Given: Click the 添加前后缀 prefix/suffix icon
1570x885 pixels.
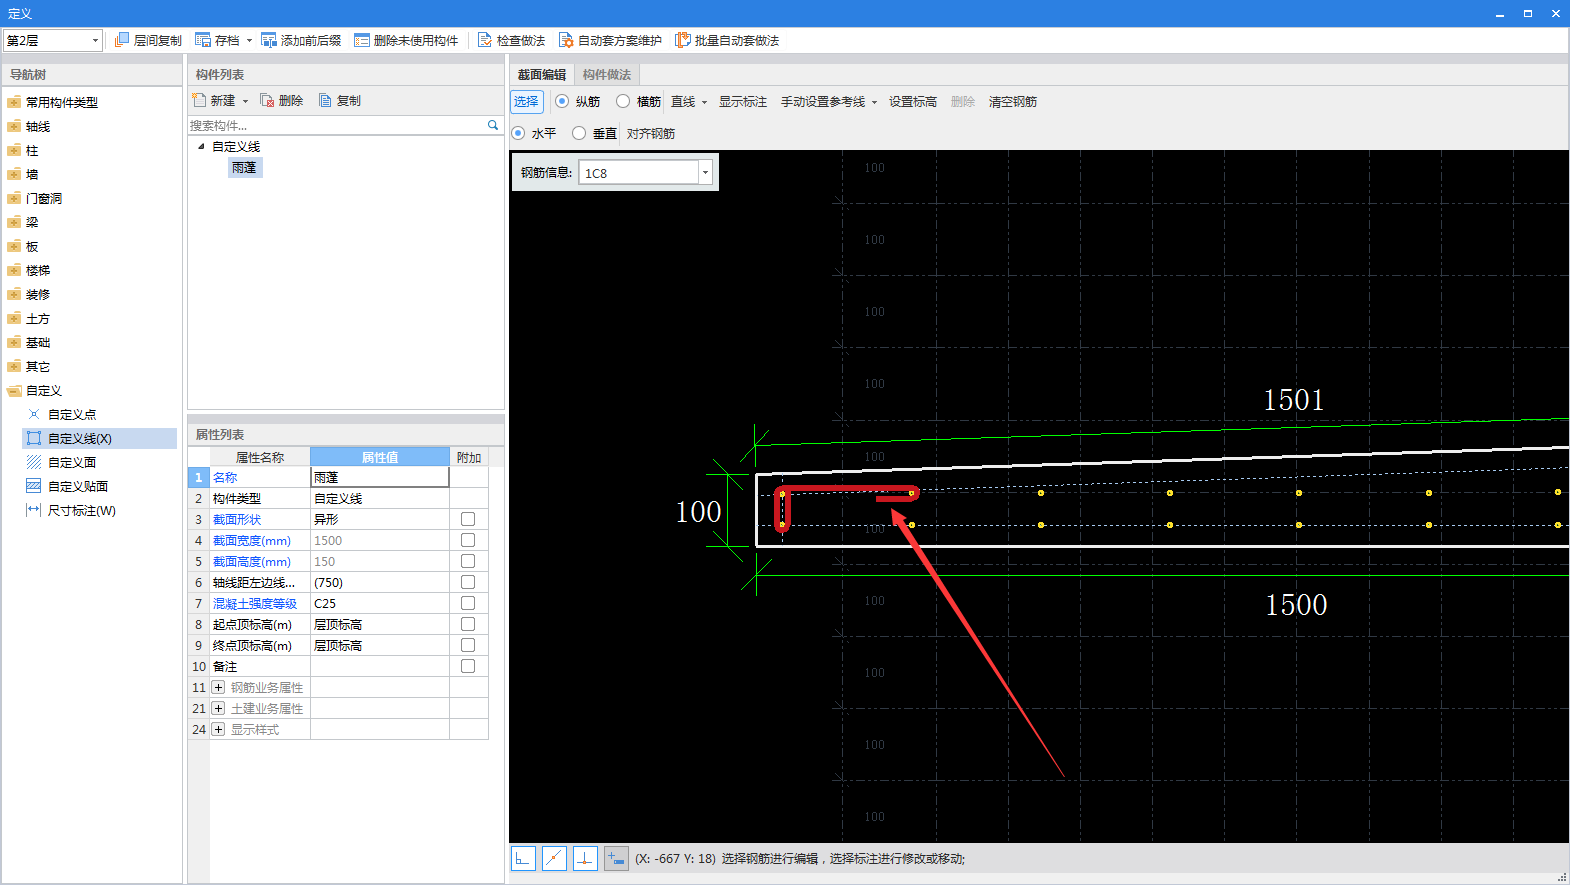Looking at the screenshot, I should tap(269, 40).
